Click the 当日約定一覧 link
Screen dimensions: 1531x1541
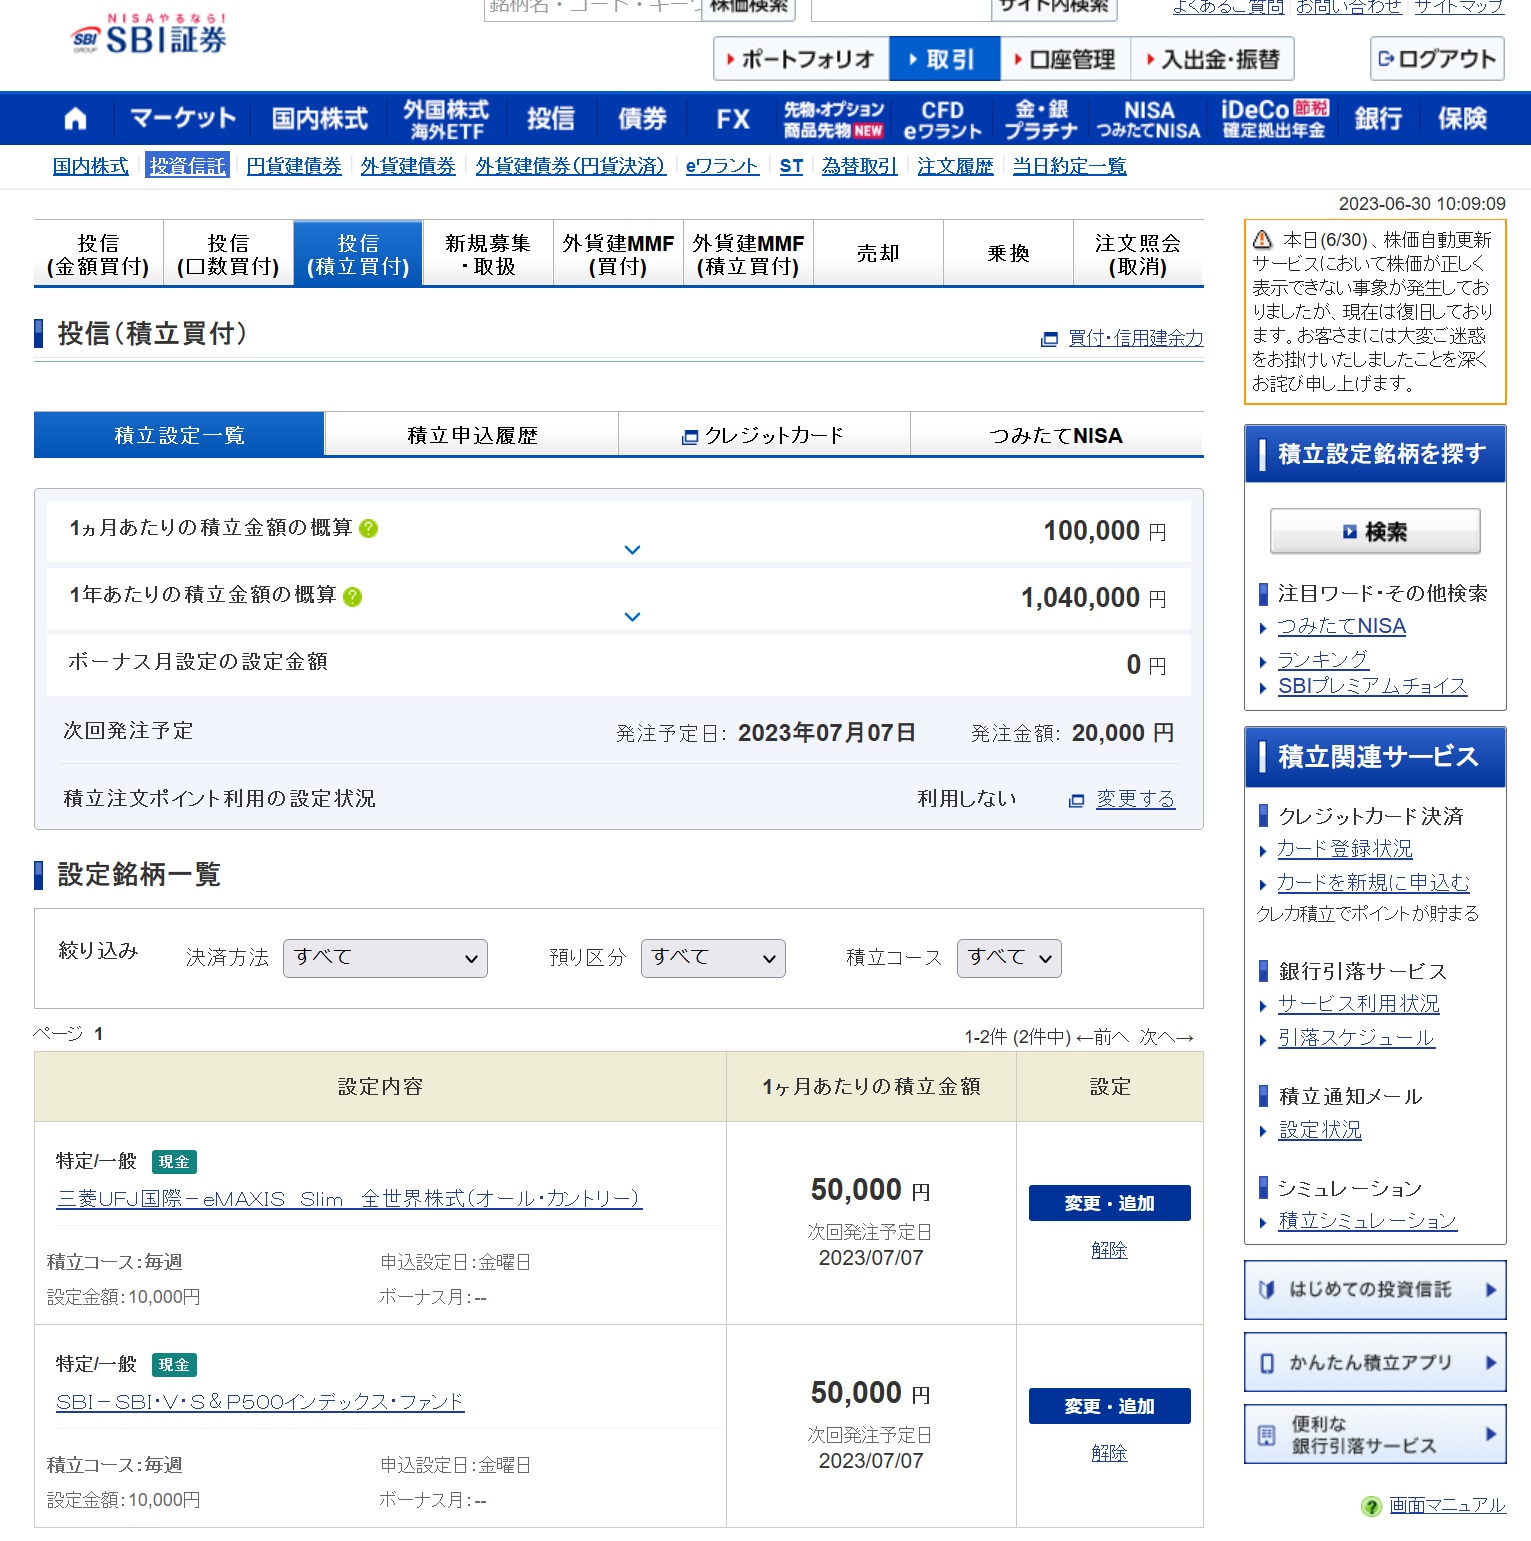[1069, 166]
